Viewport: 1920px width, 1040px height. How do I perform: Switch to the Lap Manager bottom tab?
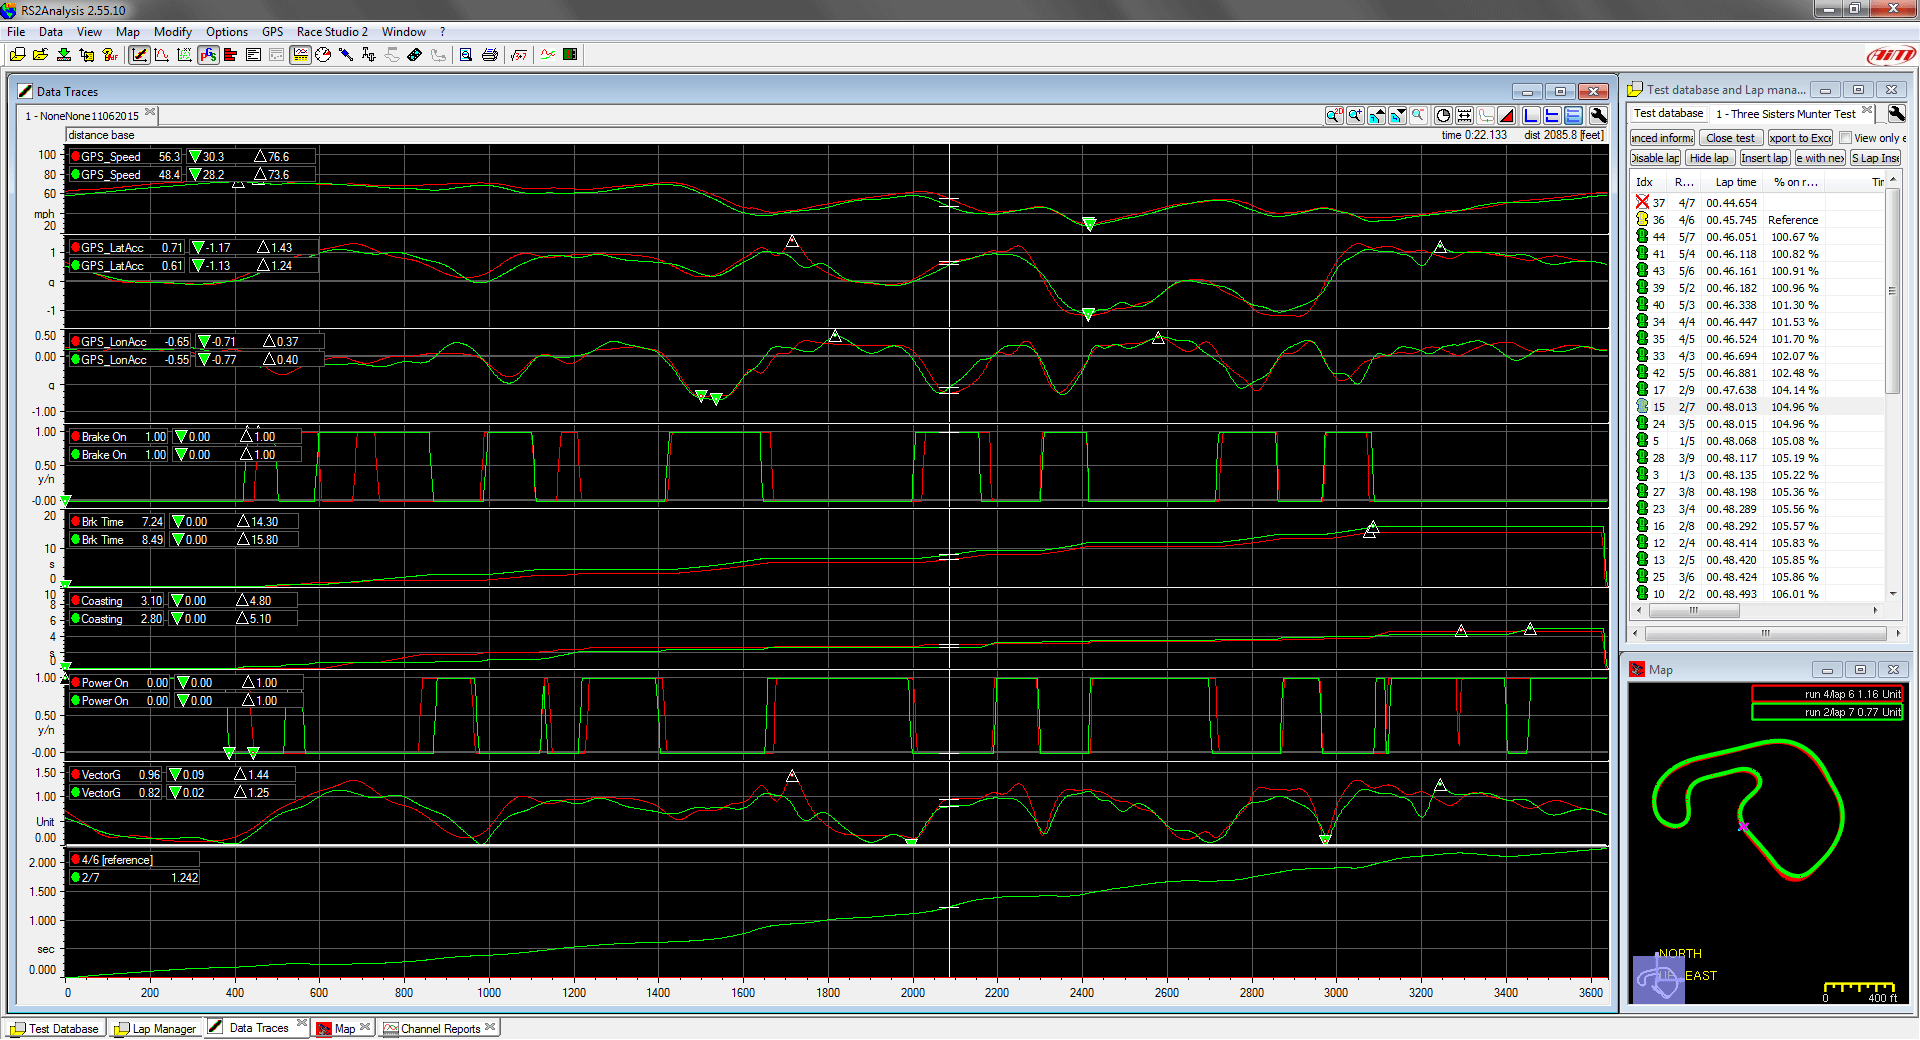pos(155,1028)
